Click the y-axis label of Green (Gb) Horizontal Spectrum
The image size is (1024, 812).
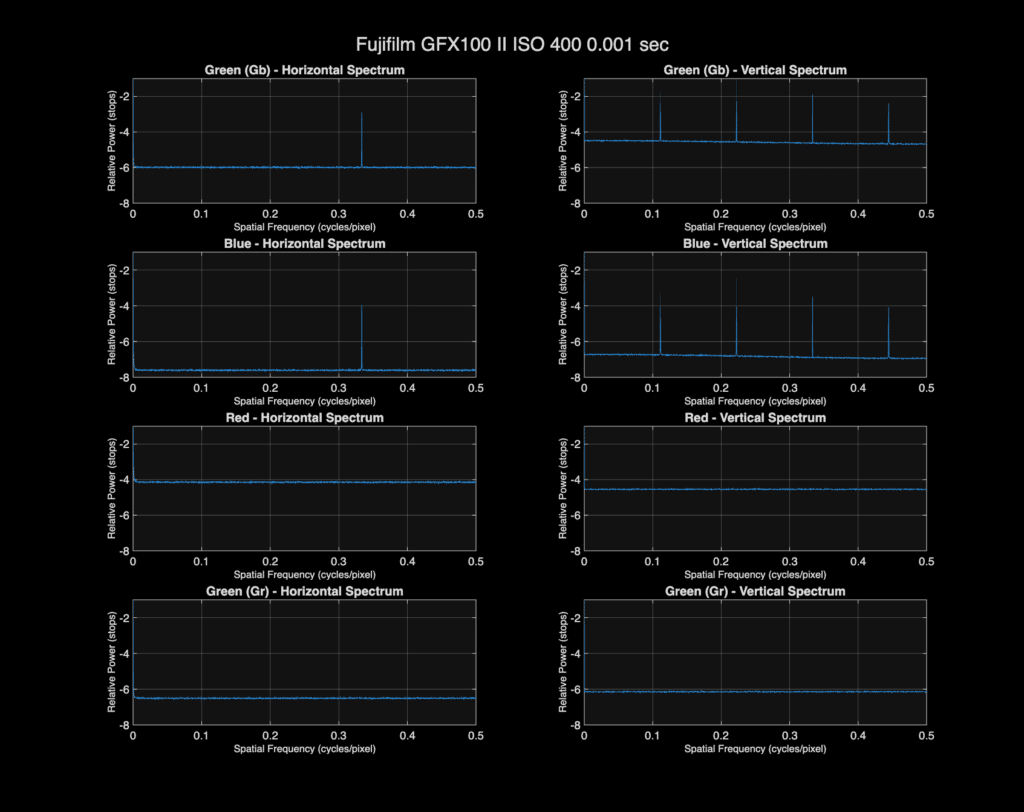coord(112,140)
